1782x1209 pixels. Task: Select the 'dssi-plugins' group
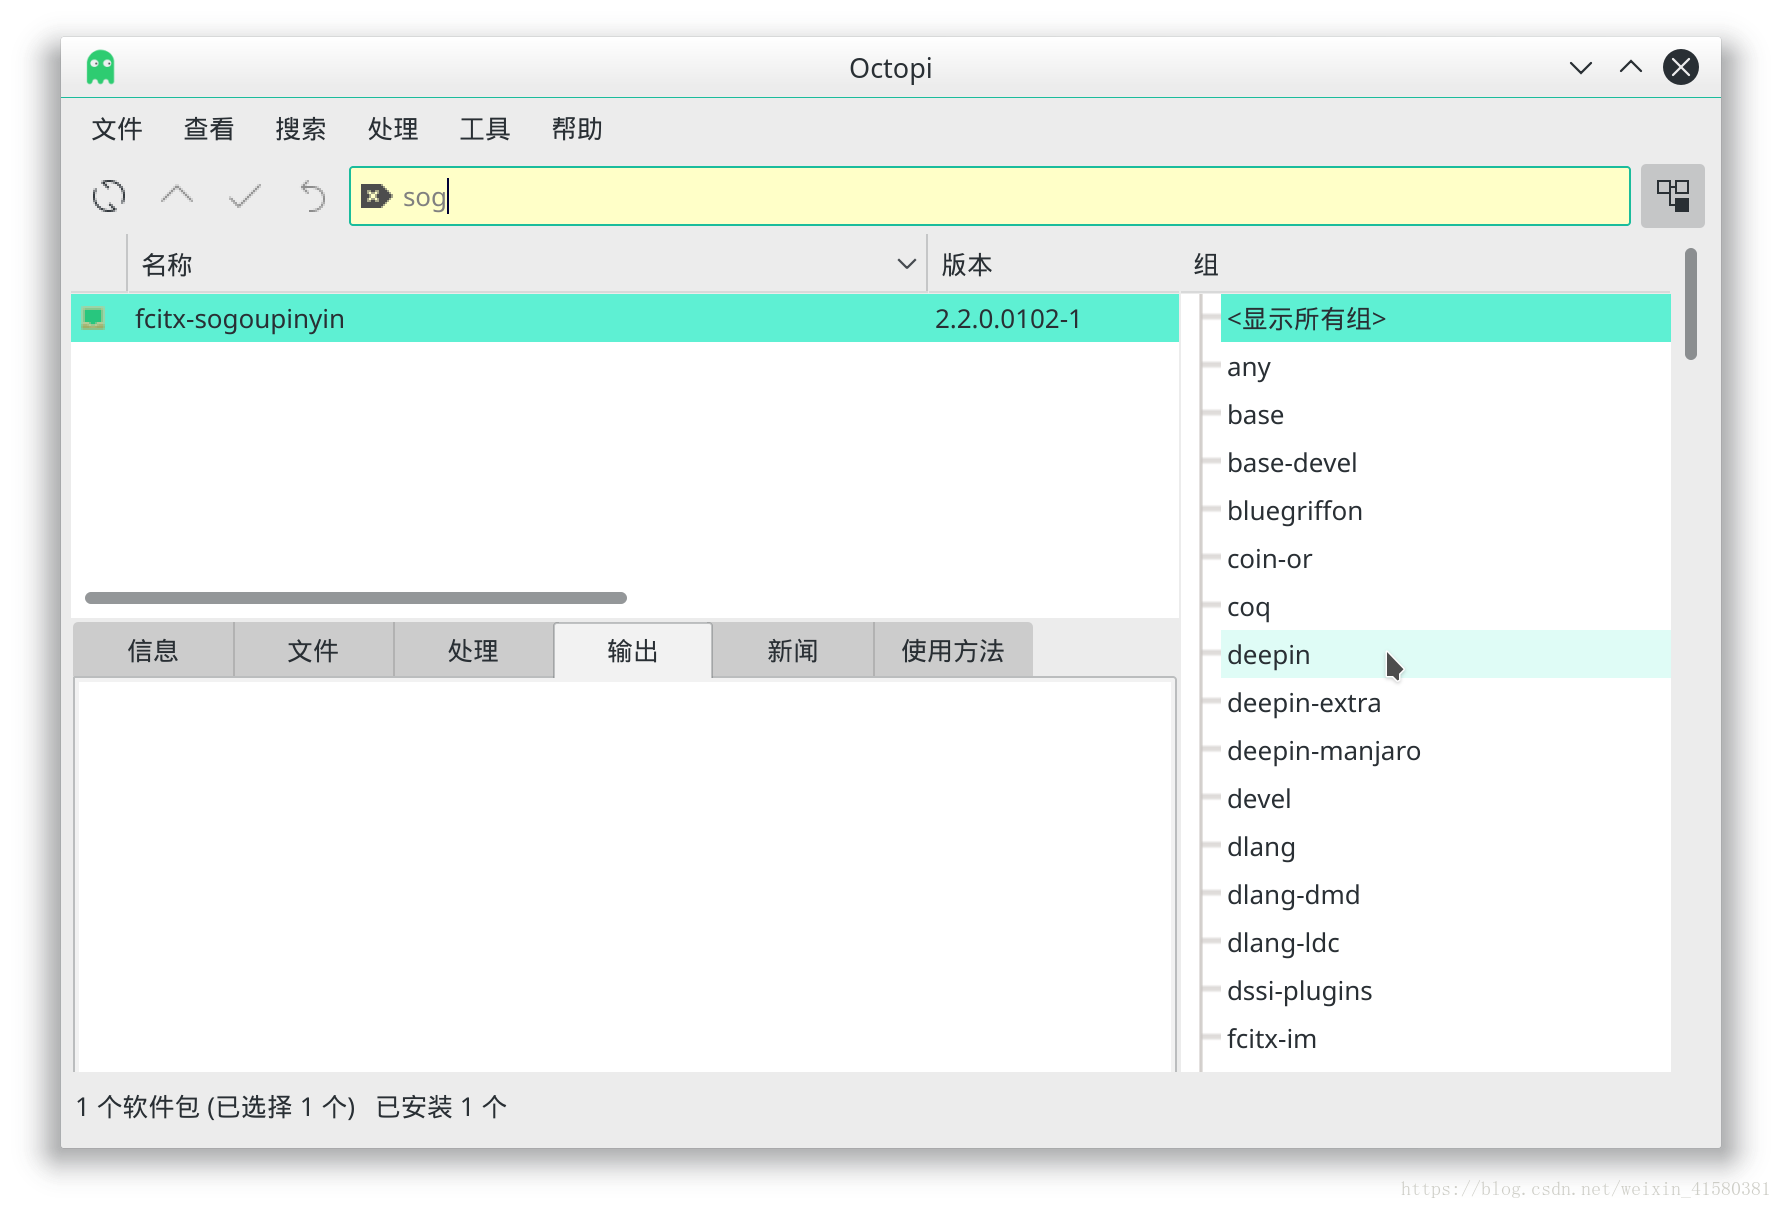coord(1445,991)
